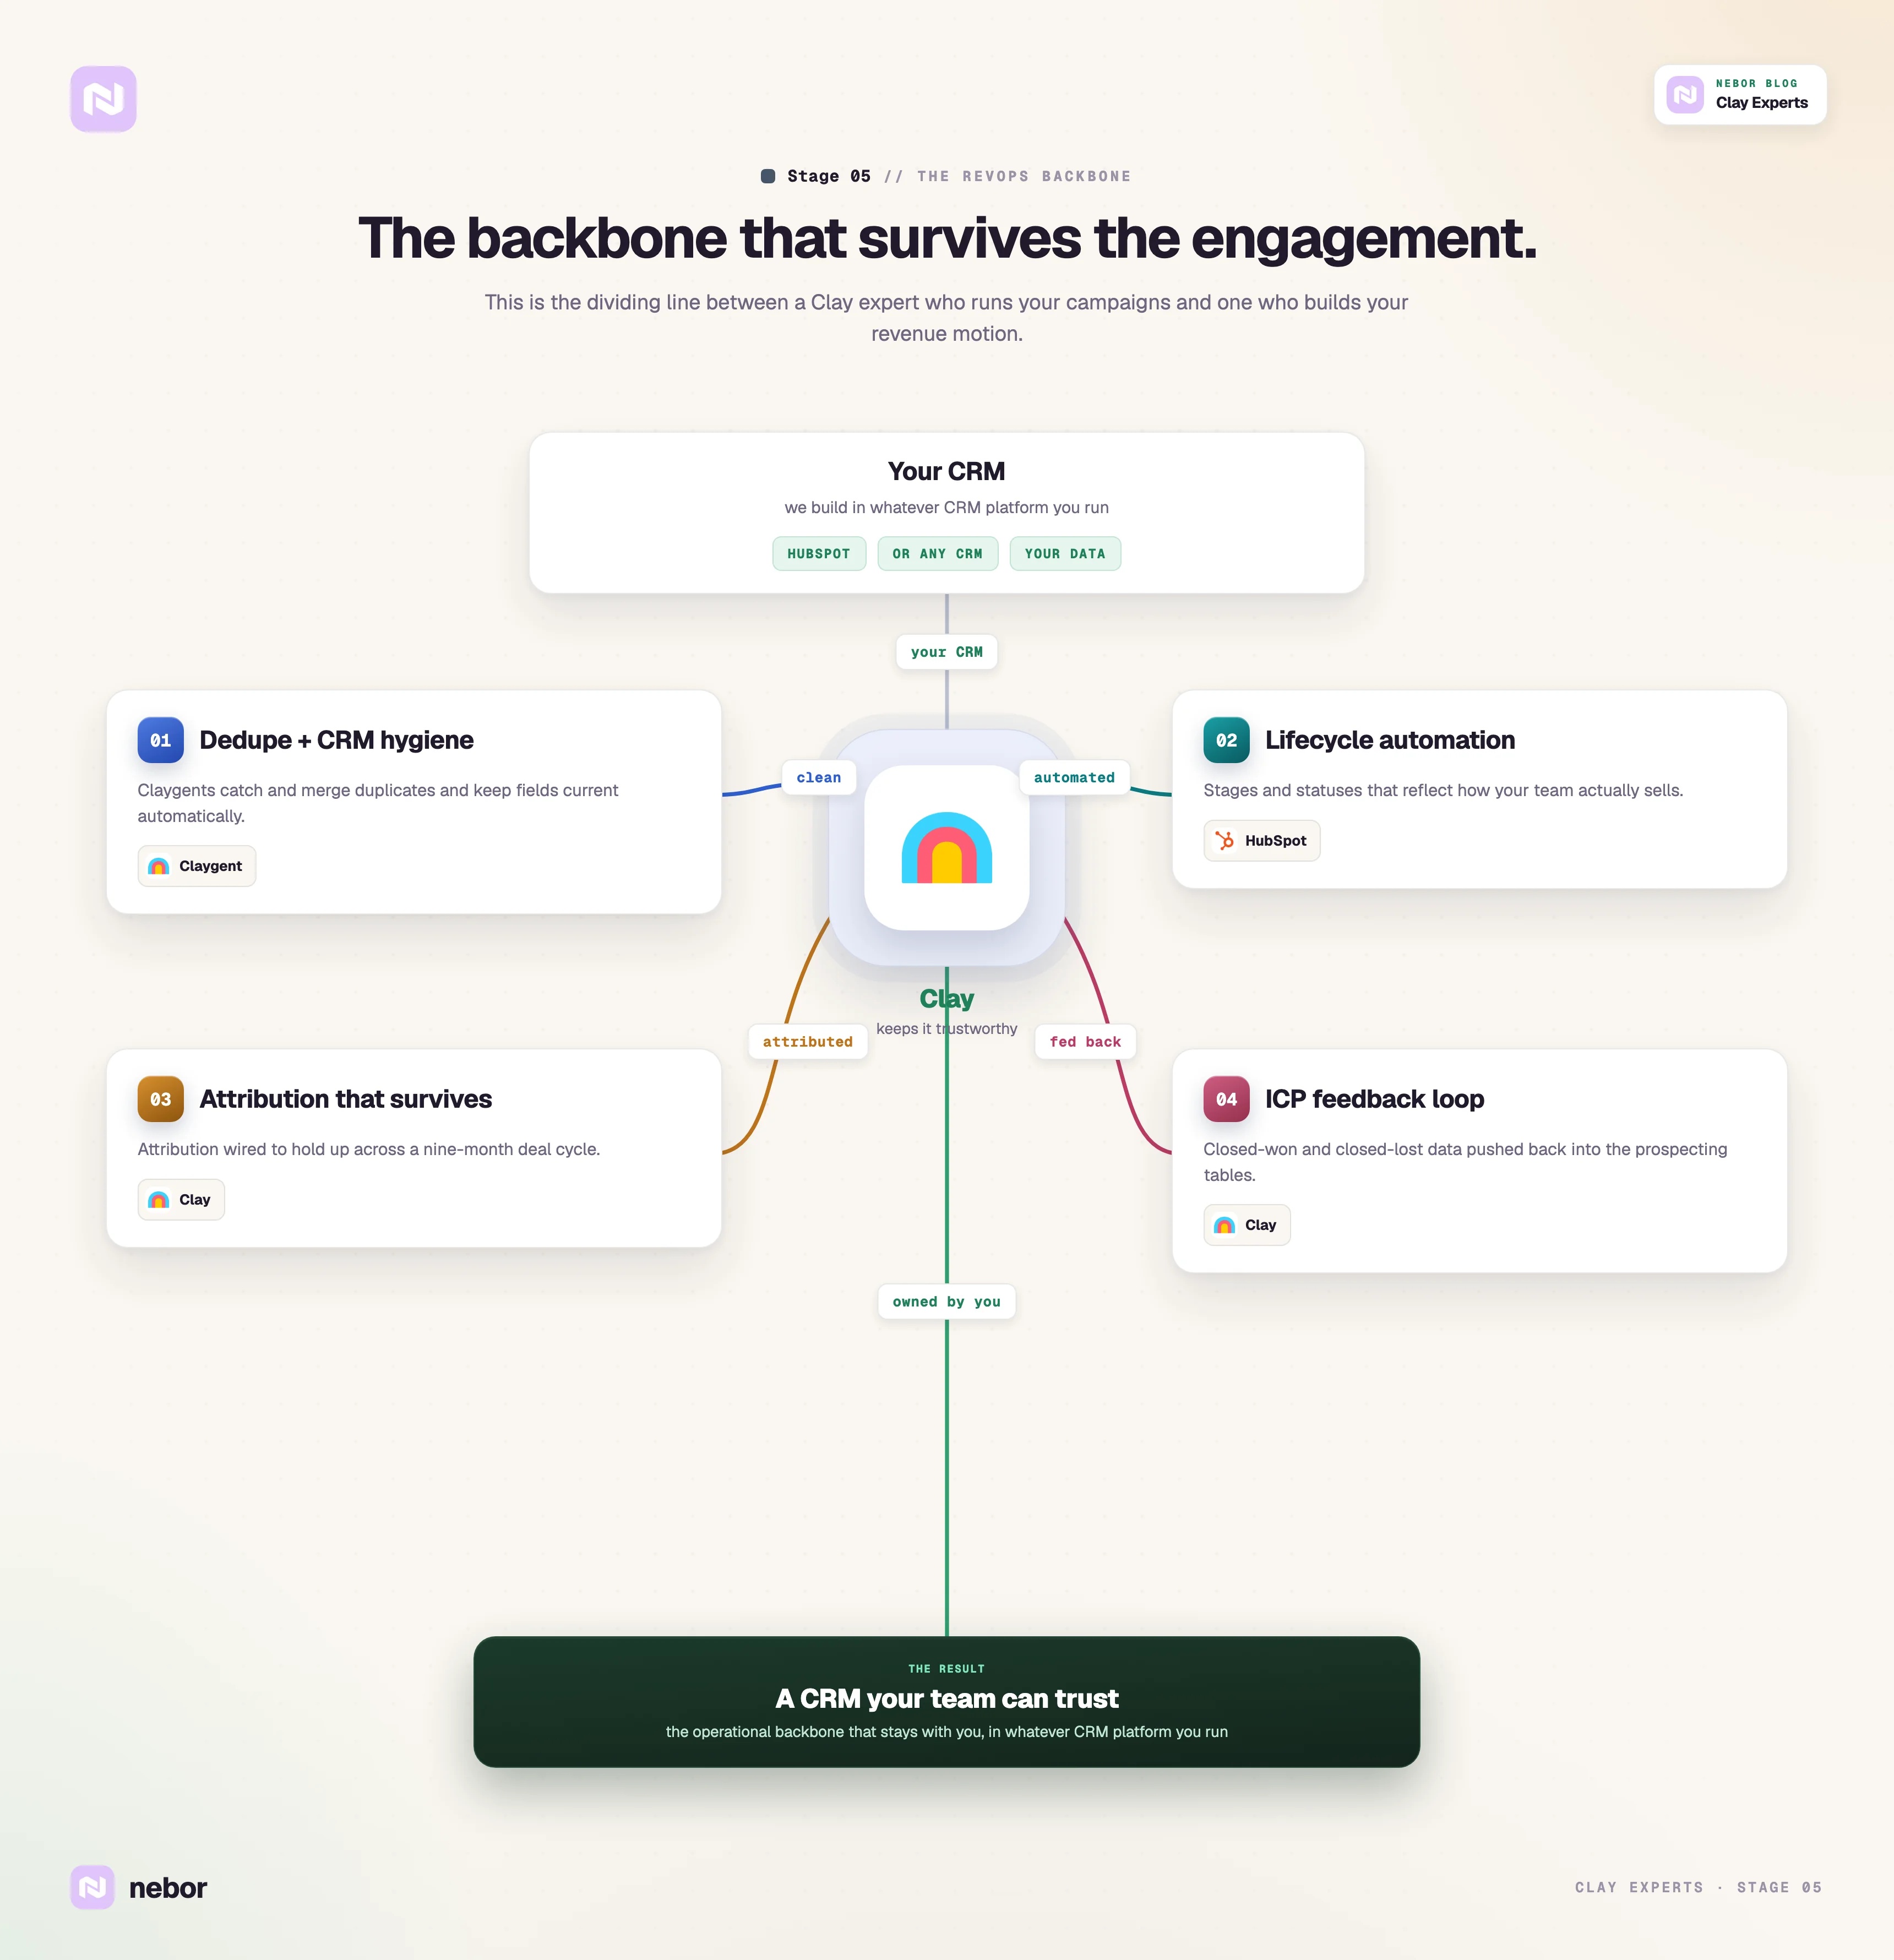Click the pink 04 number badge

click(x=1226, y=1099)
